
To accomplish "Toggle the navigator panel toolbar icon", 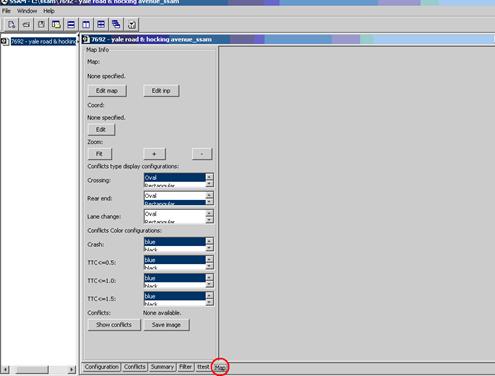I will pyautogui.click(x=56, y=24).
